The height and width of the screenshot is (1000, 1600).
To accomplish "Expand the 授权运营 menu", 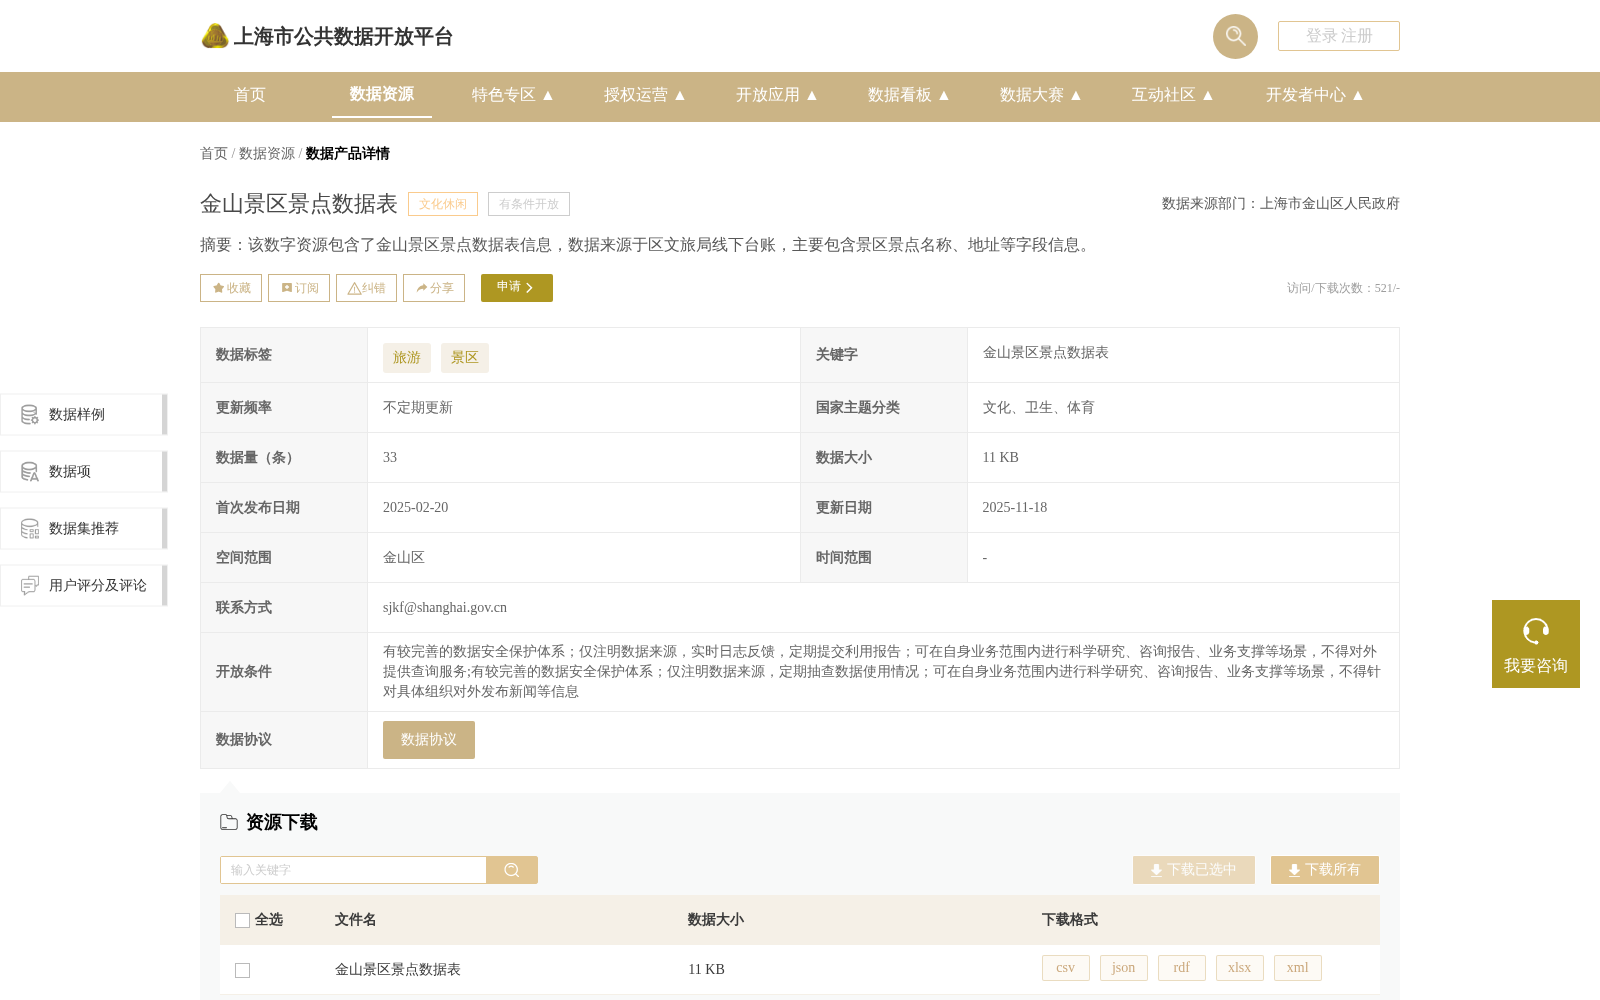I will pos(645,95).
